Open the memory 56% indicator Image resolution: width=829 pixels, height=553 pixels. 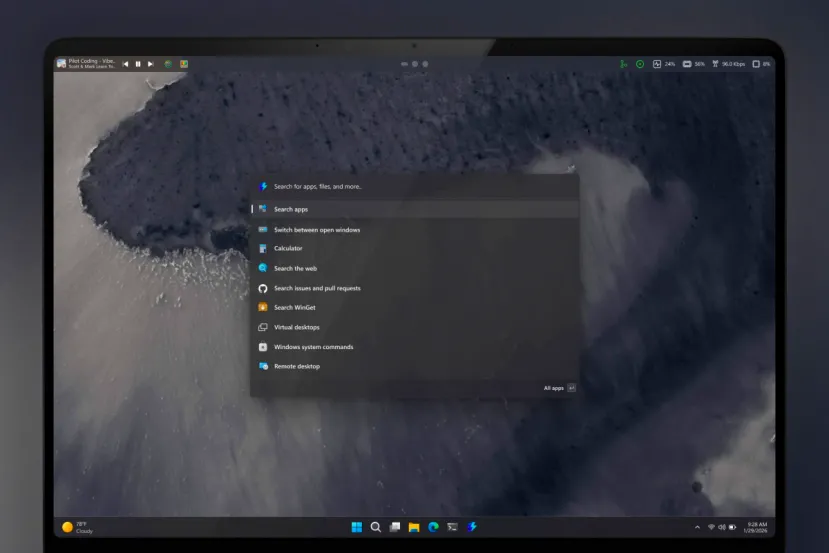point(694,64)
